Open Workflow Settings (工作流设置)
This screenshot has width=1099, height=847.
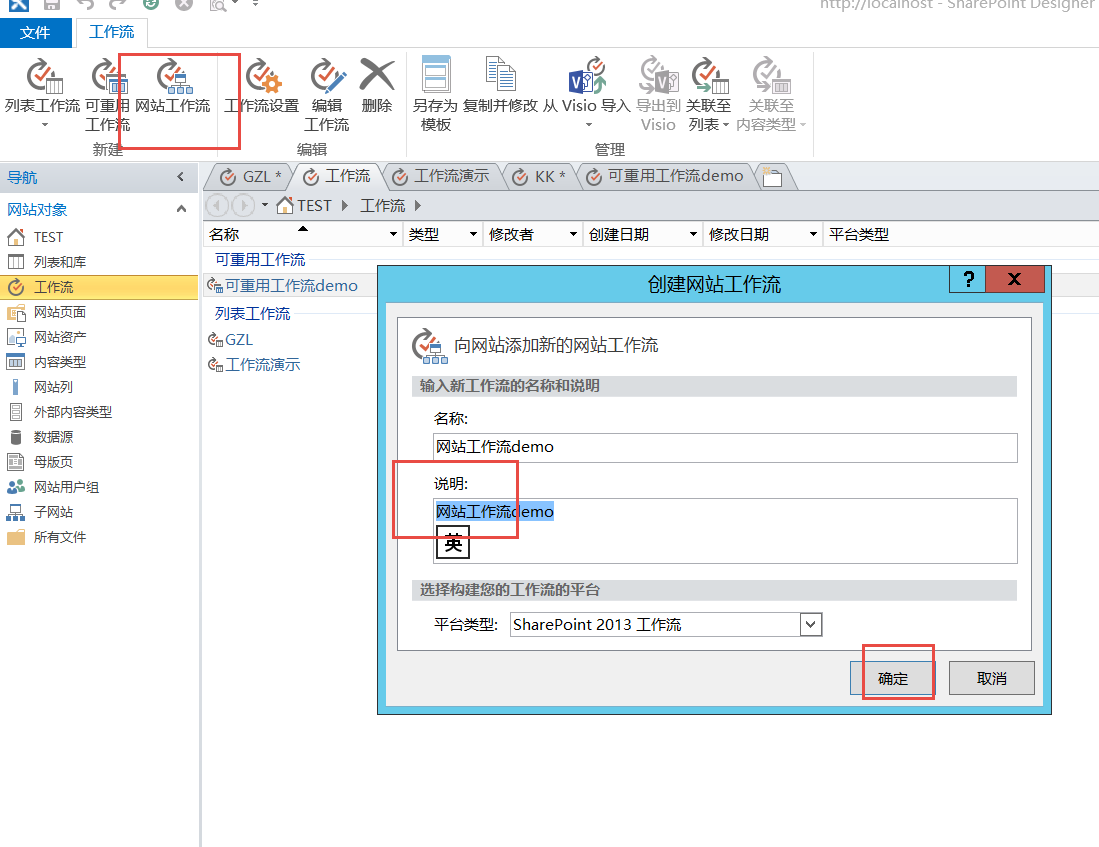coord(261,86)
